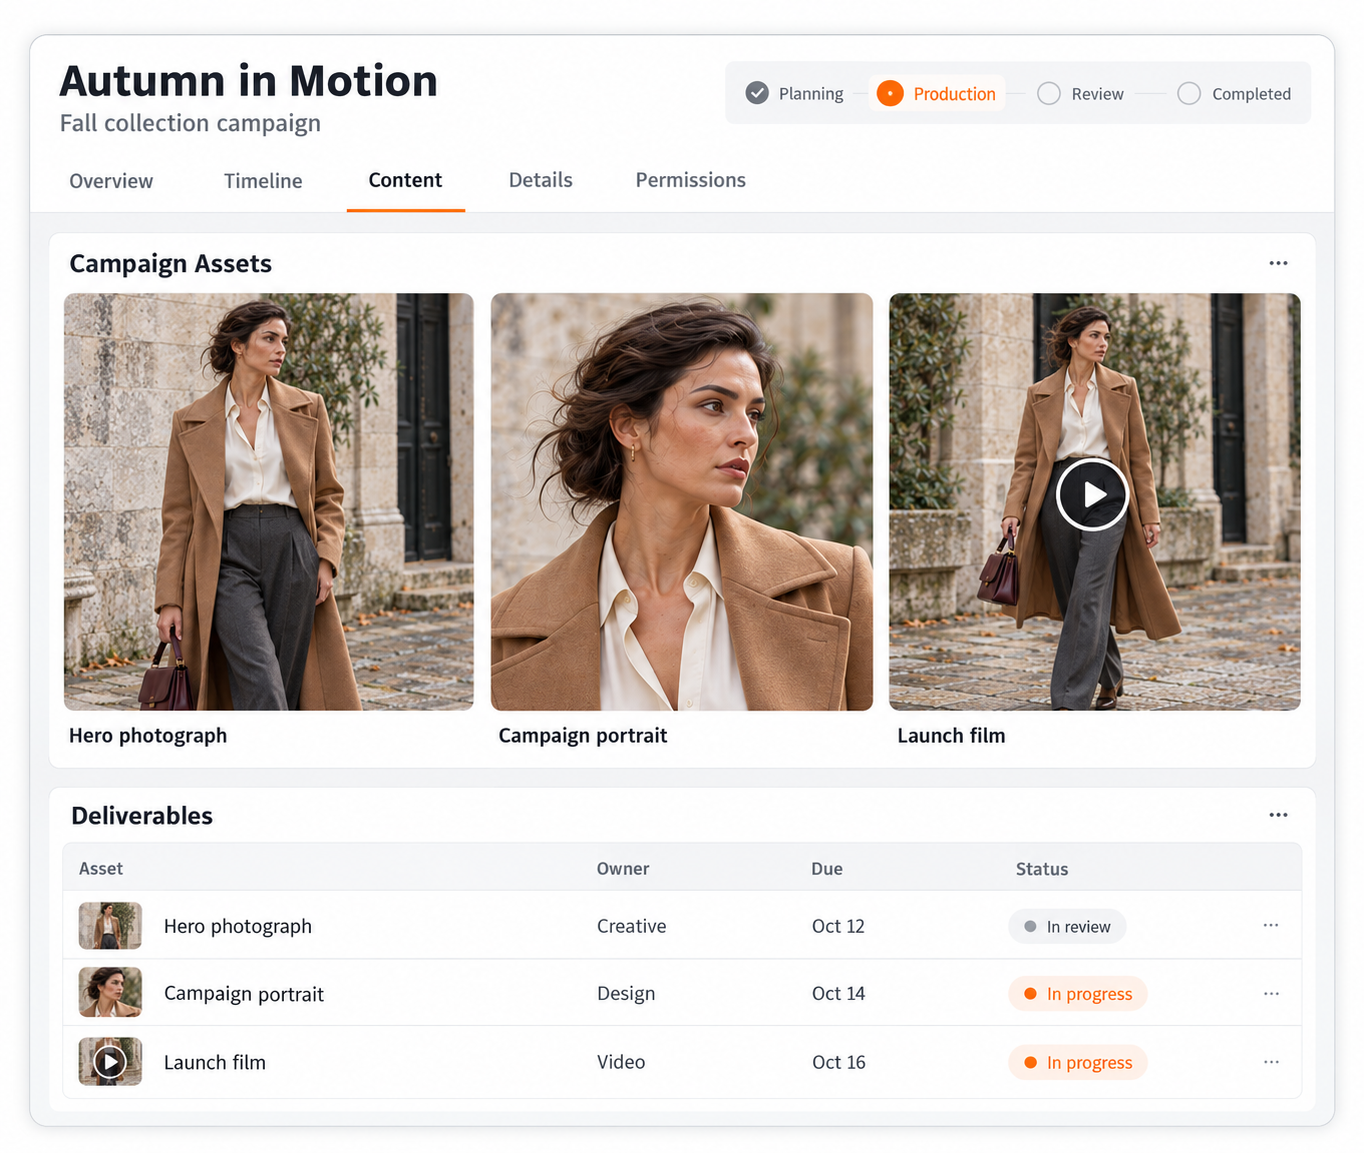
Task: Select the Content tab
Action: tap(405, 181)
